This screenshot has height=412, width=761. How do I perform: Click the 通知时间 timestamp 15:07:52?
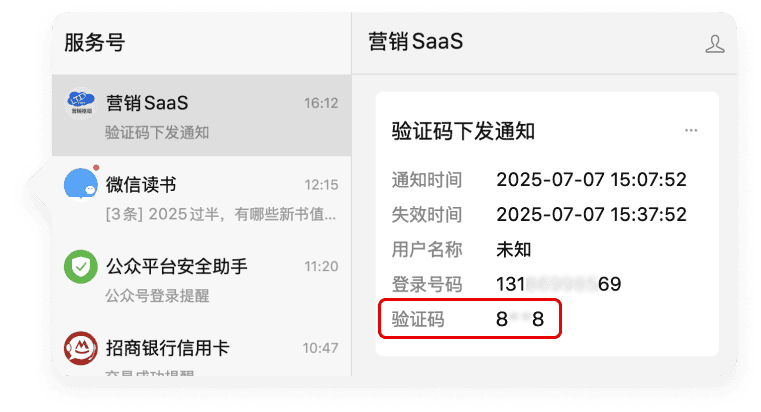(591, 180)
